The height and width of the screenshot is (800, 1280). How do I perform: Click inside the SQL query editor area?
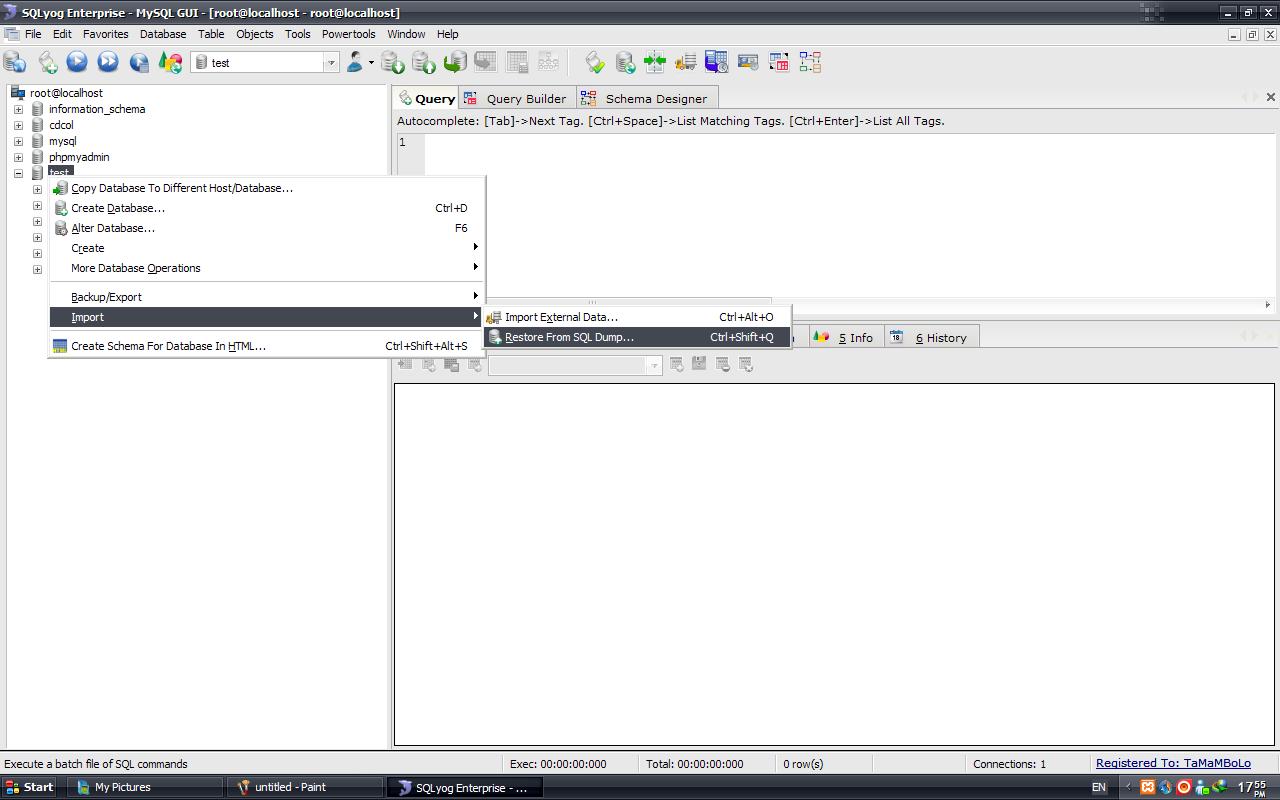pyautogui.click(x=849, y=215)
